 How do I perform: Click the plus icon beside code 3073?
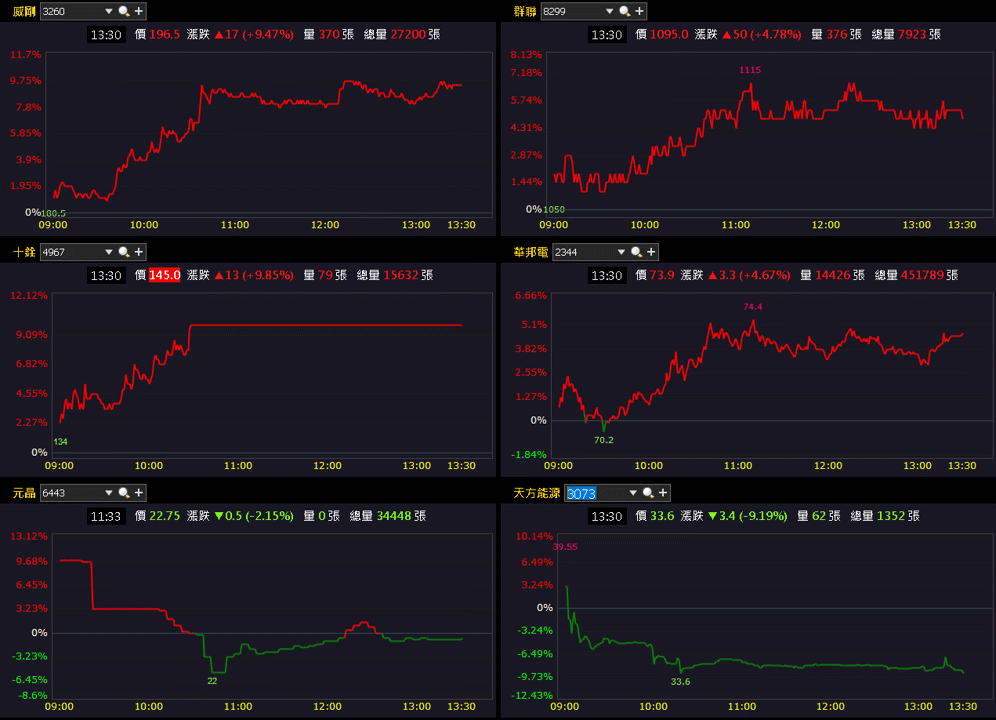point(663,493)
